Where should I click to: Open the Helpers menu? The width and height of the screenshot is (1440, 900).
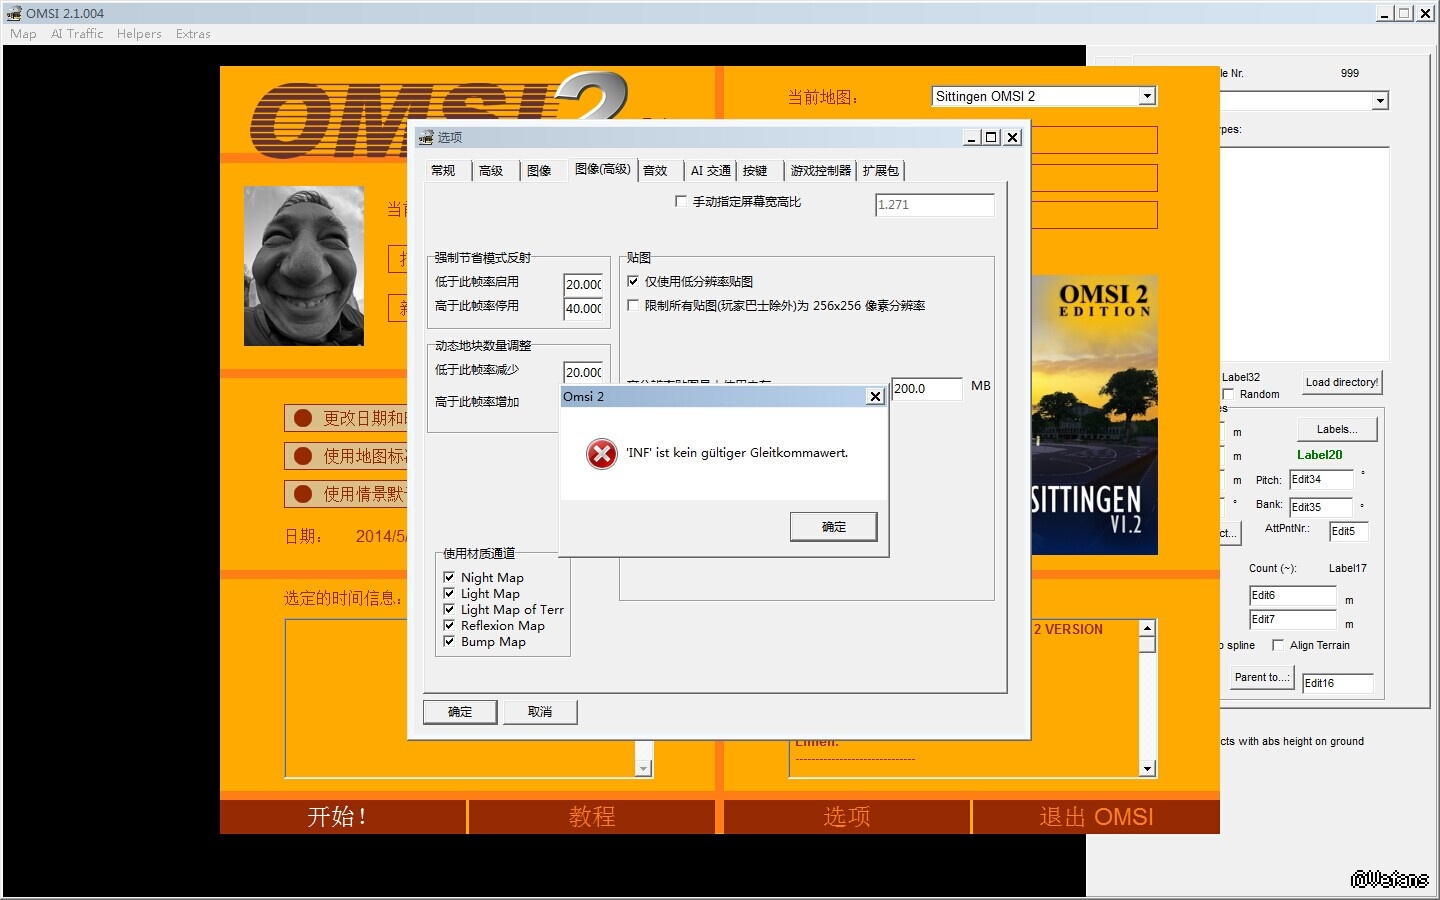139,34
